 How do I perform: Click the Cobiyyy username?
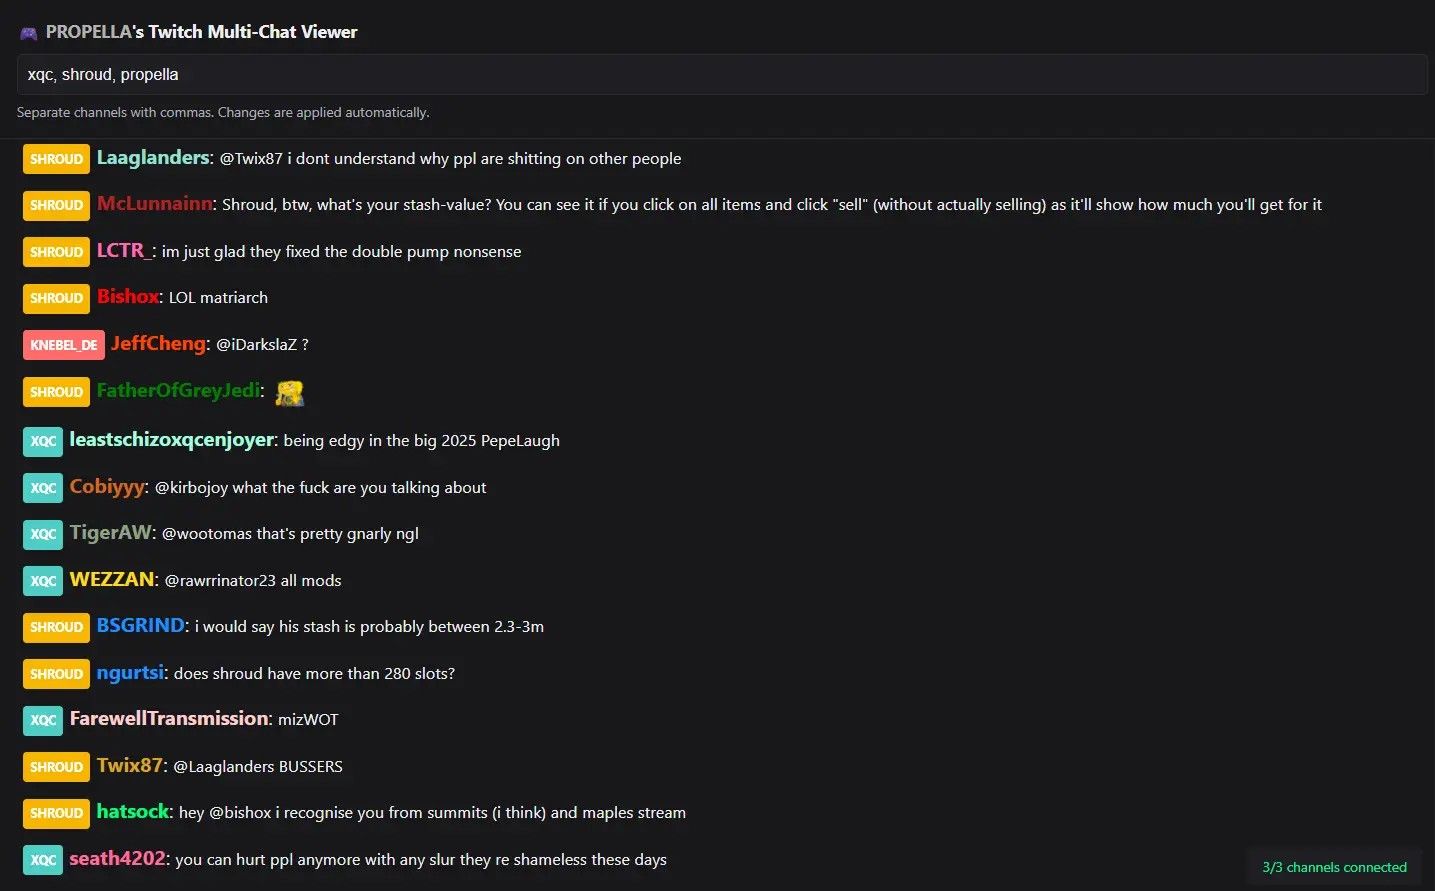(x=107, y=487)
